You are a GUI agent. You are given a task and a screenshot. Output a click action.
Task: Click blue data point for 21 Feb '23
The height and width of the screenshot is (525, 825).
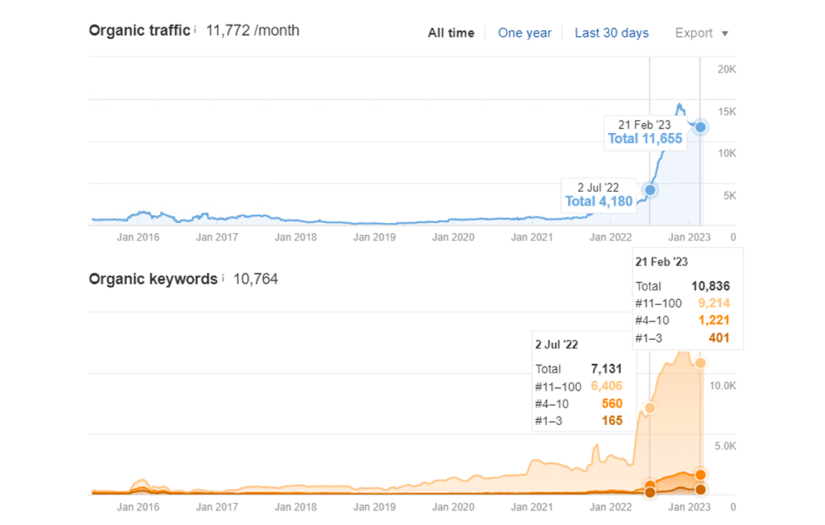click(x=701, y=127)
